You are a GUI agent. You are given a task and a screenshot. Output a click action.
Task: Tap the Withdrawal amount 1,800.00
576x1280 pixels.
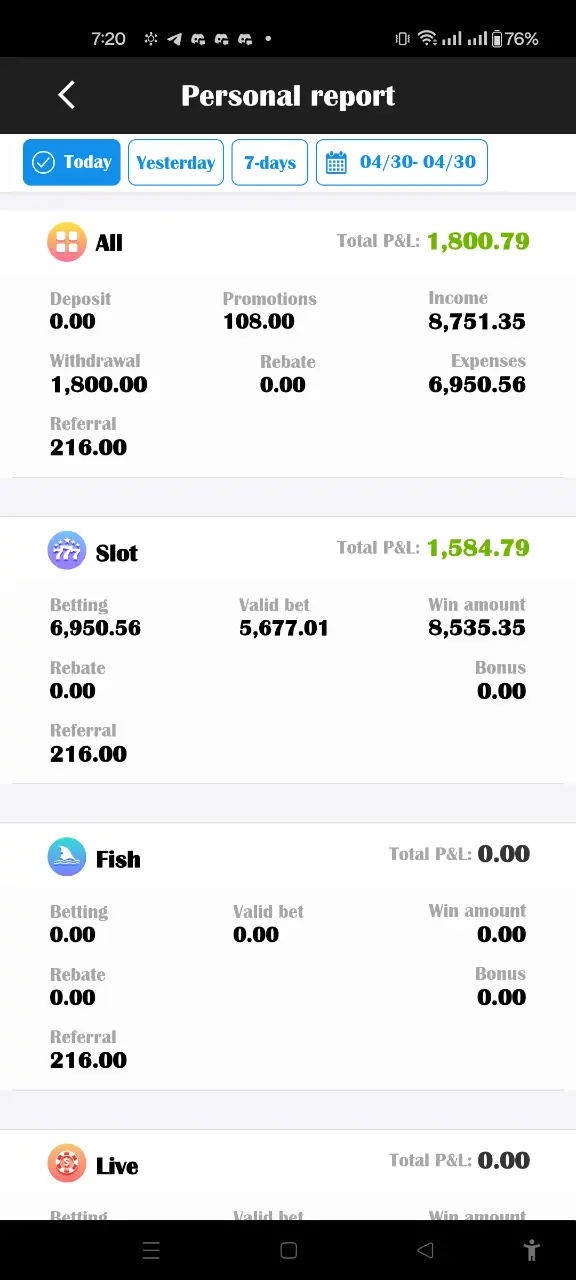99,384
